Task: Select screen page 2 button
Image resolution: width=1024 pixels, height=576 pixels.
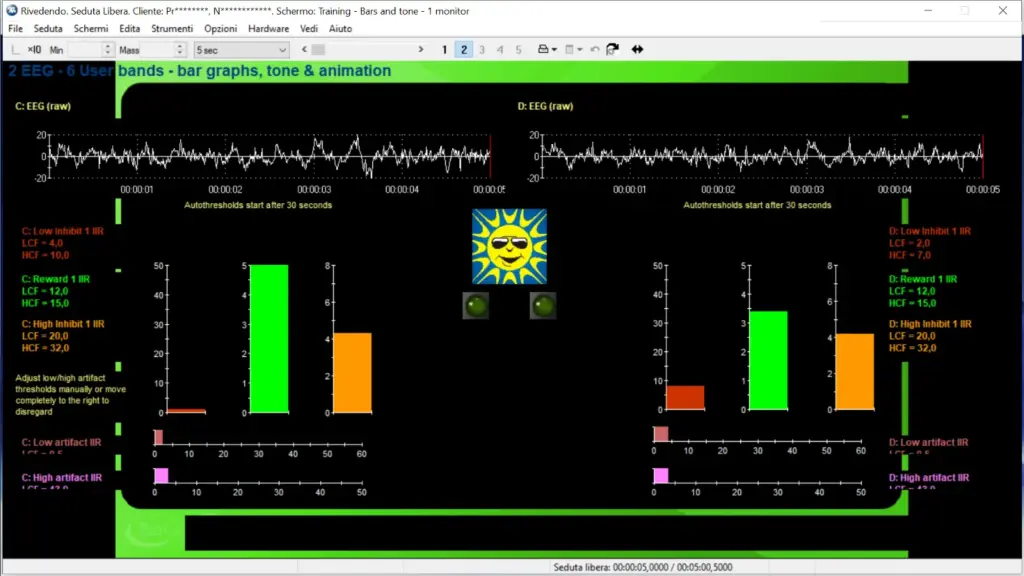Action: (x=464, y=50)
